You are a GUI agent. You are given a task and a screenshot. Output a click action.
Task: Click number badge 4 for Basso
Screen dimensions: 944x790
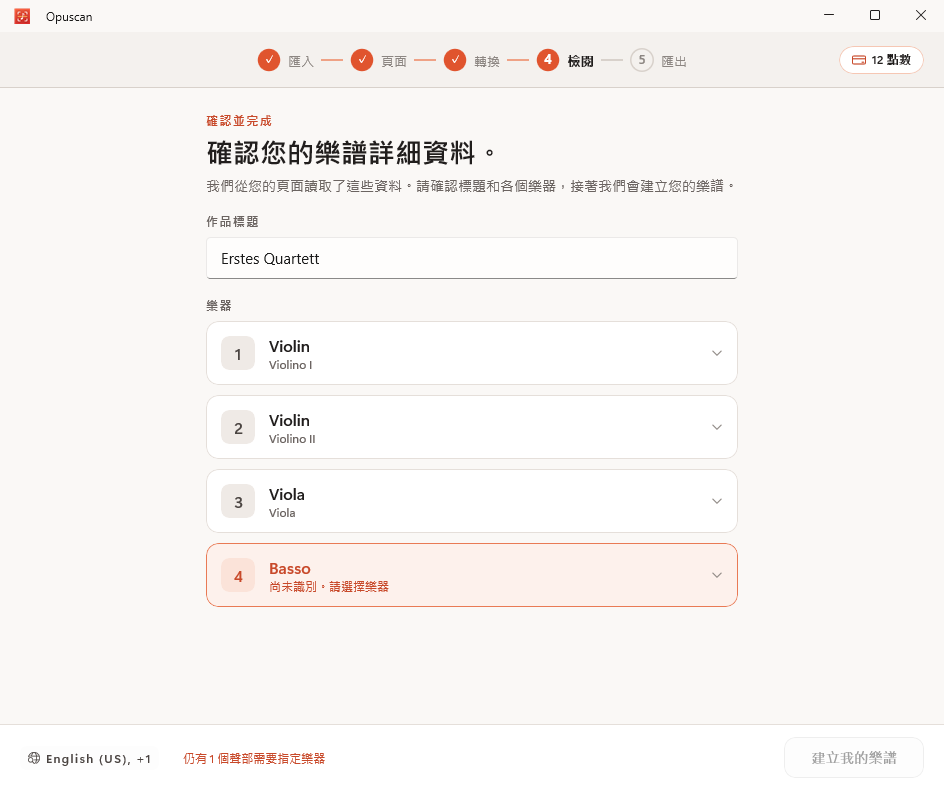click(x=238, y=576)
